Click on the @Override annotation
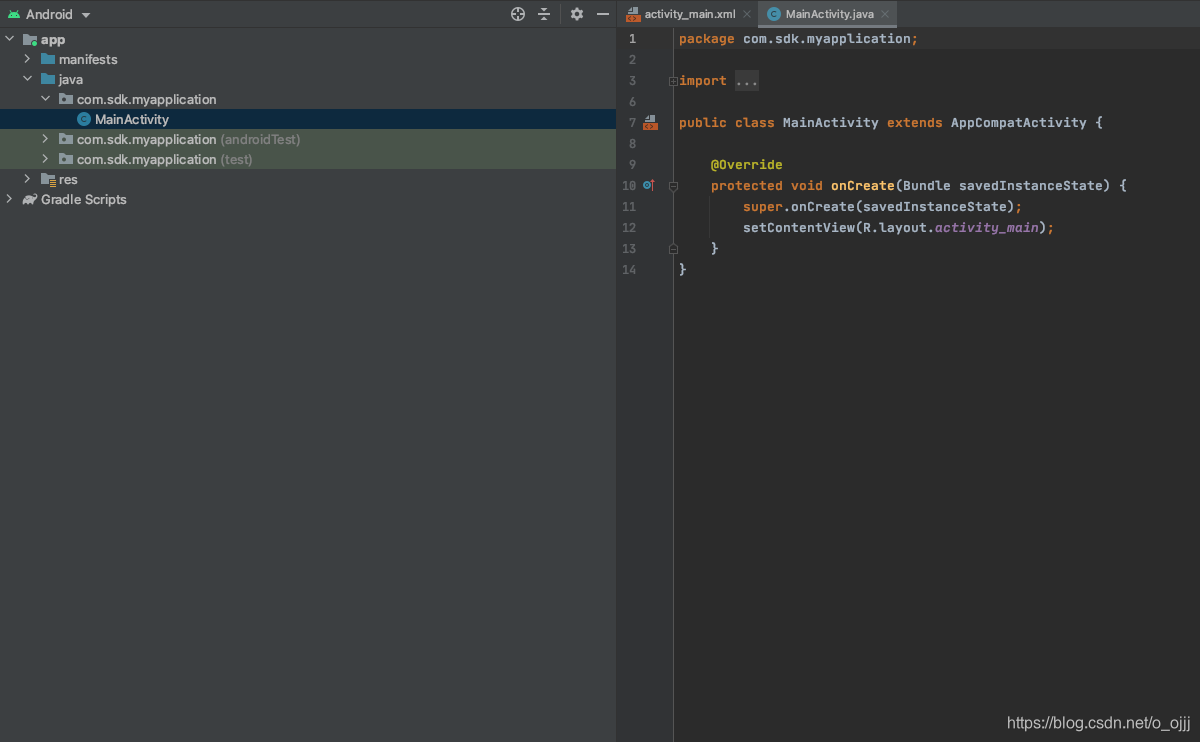Screen dimensions: 1200x742 747,165
